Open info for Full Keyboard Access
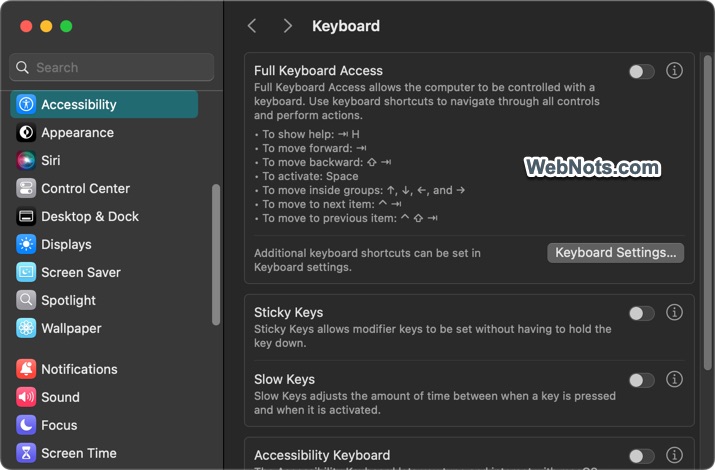This screenshot has height=470, width=715. coord(674,71)
